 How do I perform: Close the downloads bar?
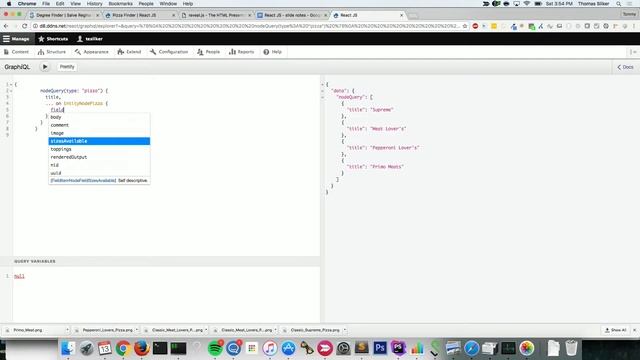634,330
